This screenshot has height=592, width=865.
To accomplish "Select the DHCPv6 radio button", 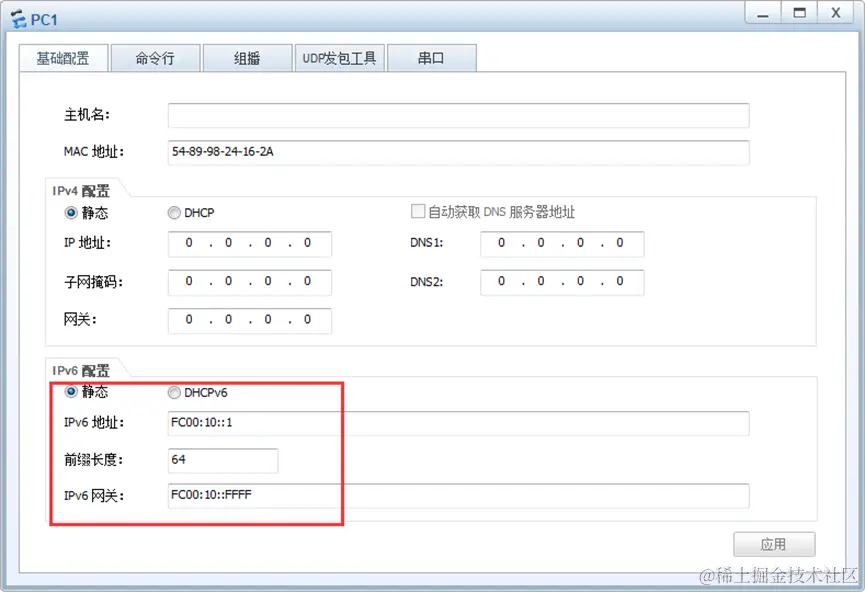I will click(x=174, y=392).
